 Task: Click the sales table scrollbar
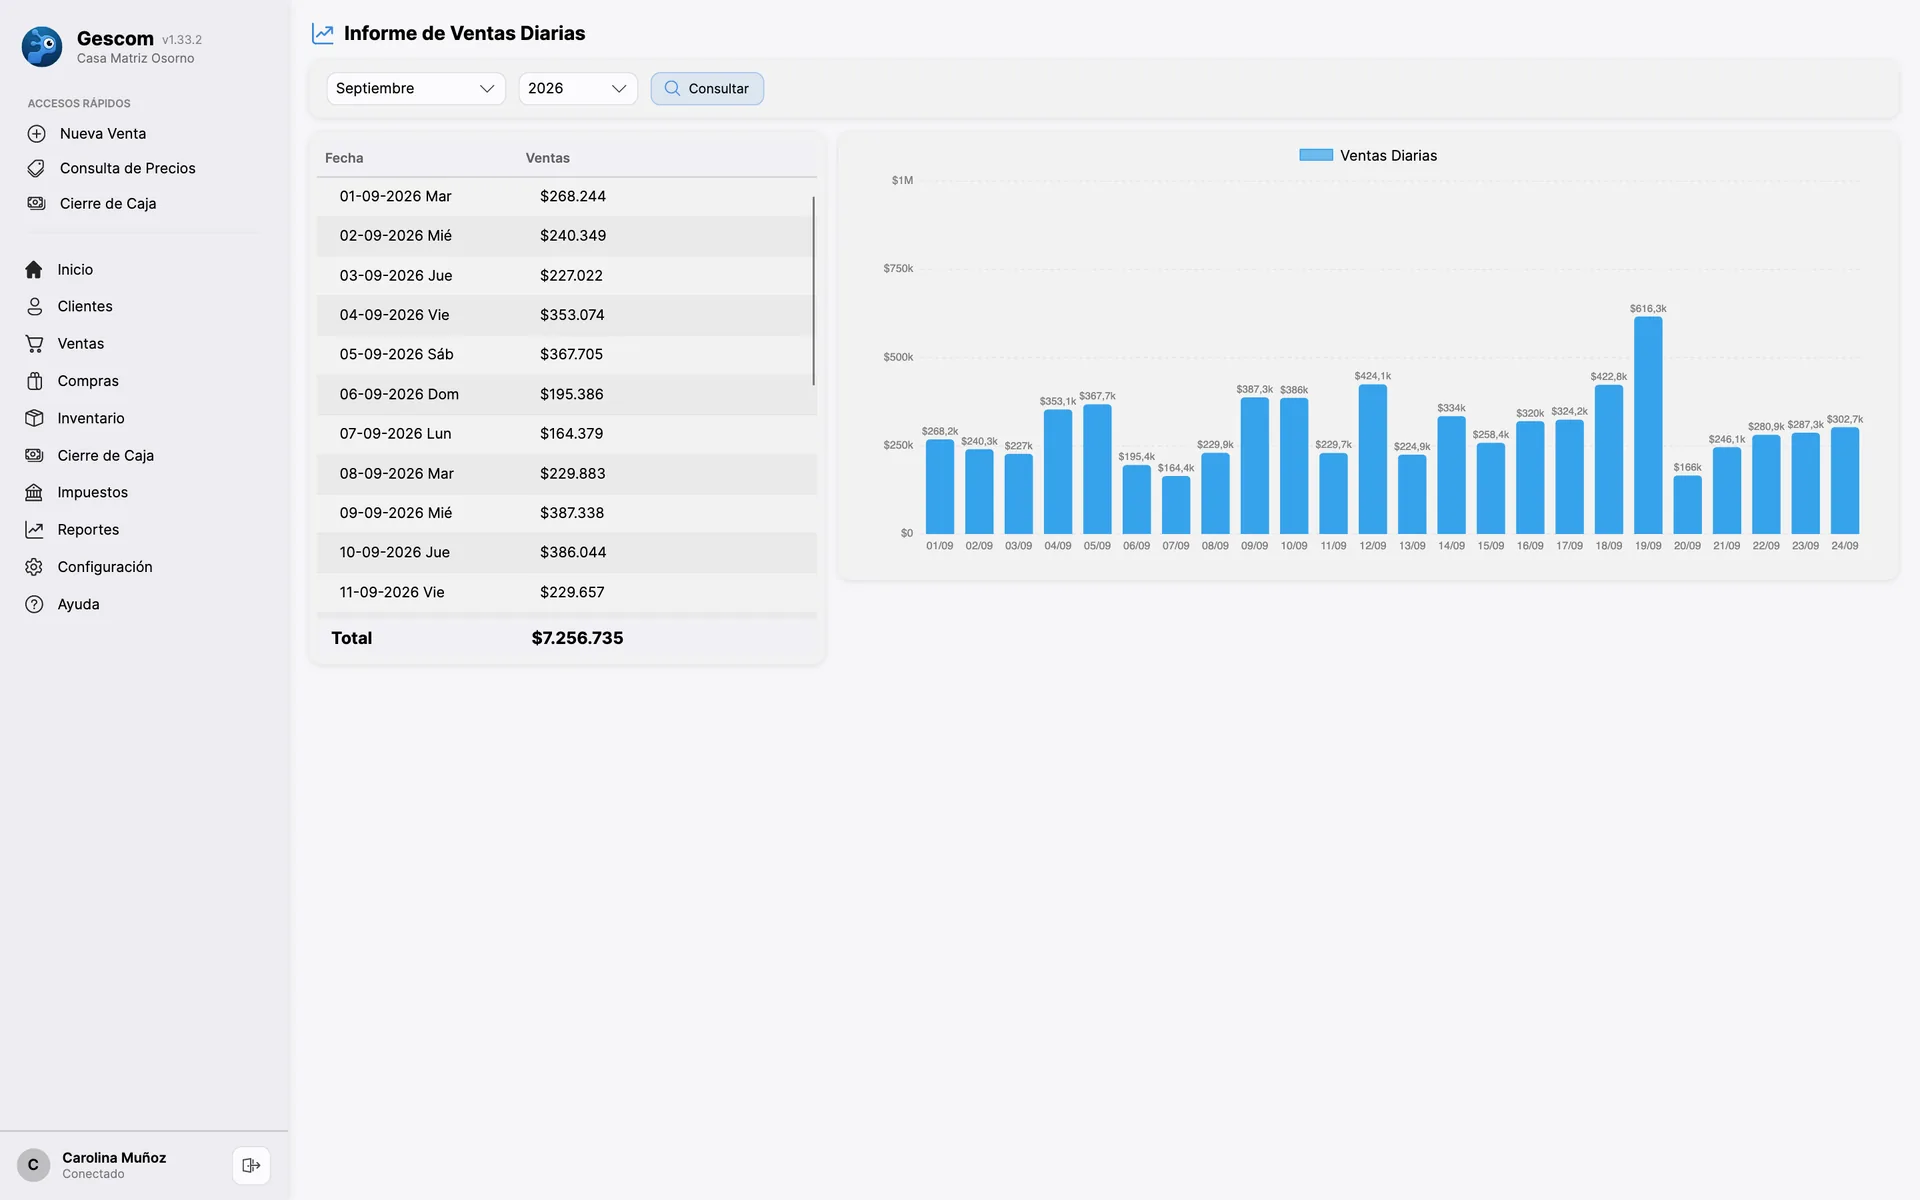tap(813, 290)
